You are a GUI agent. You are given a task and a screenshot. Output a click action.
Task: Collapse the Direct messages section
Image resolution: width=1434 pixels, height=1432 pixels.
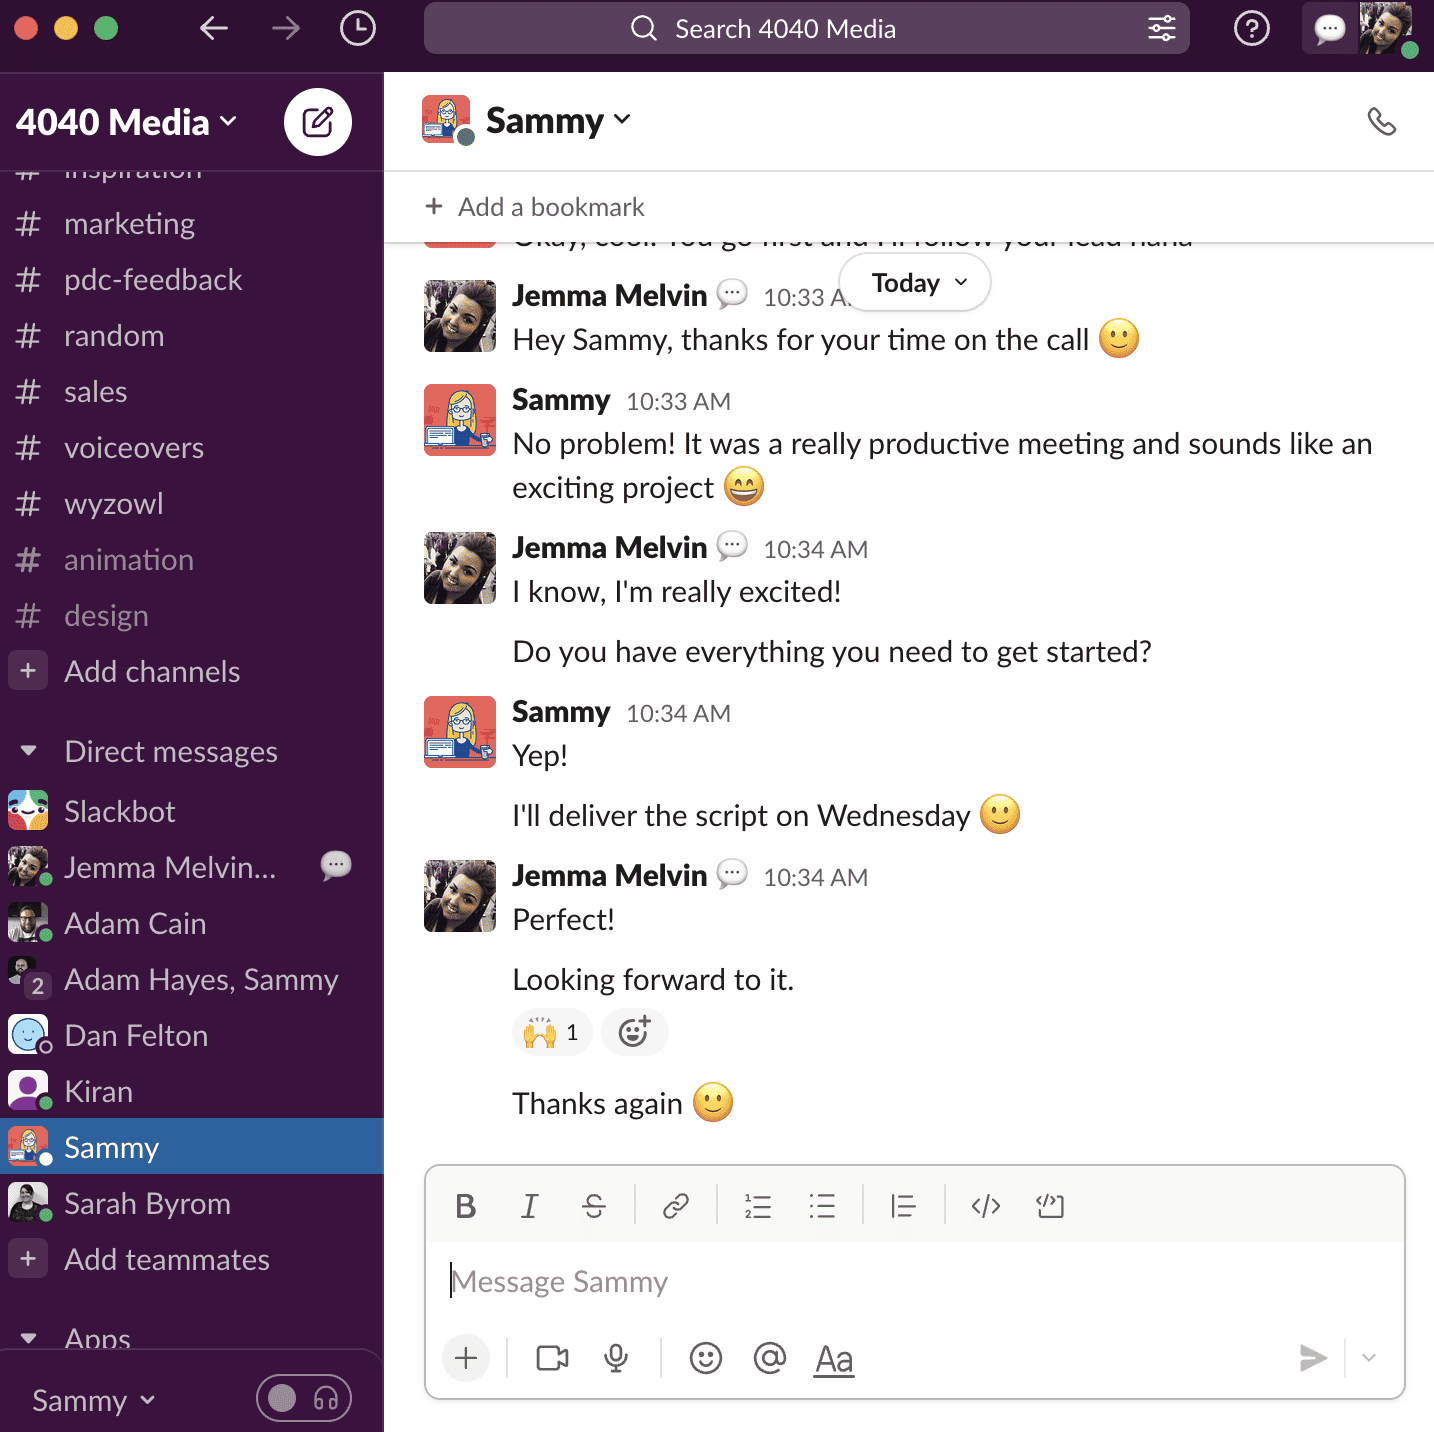tap(27, 751)
